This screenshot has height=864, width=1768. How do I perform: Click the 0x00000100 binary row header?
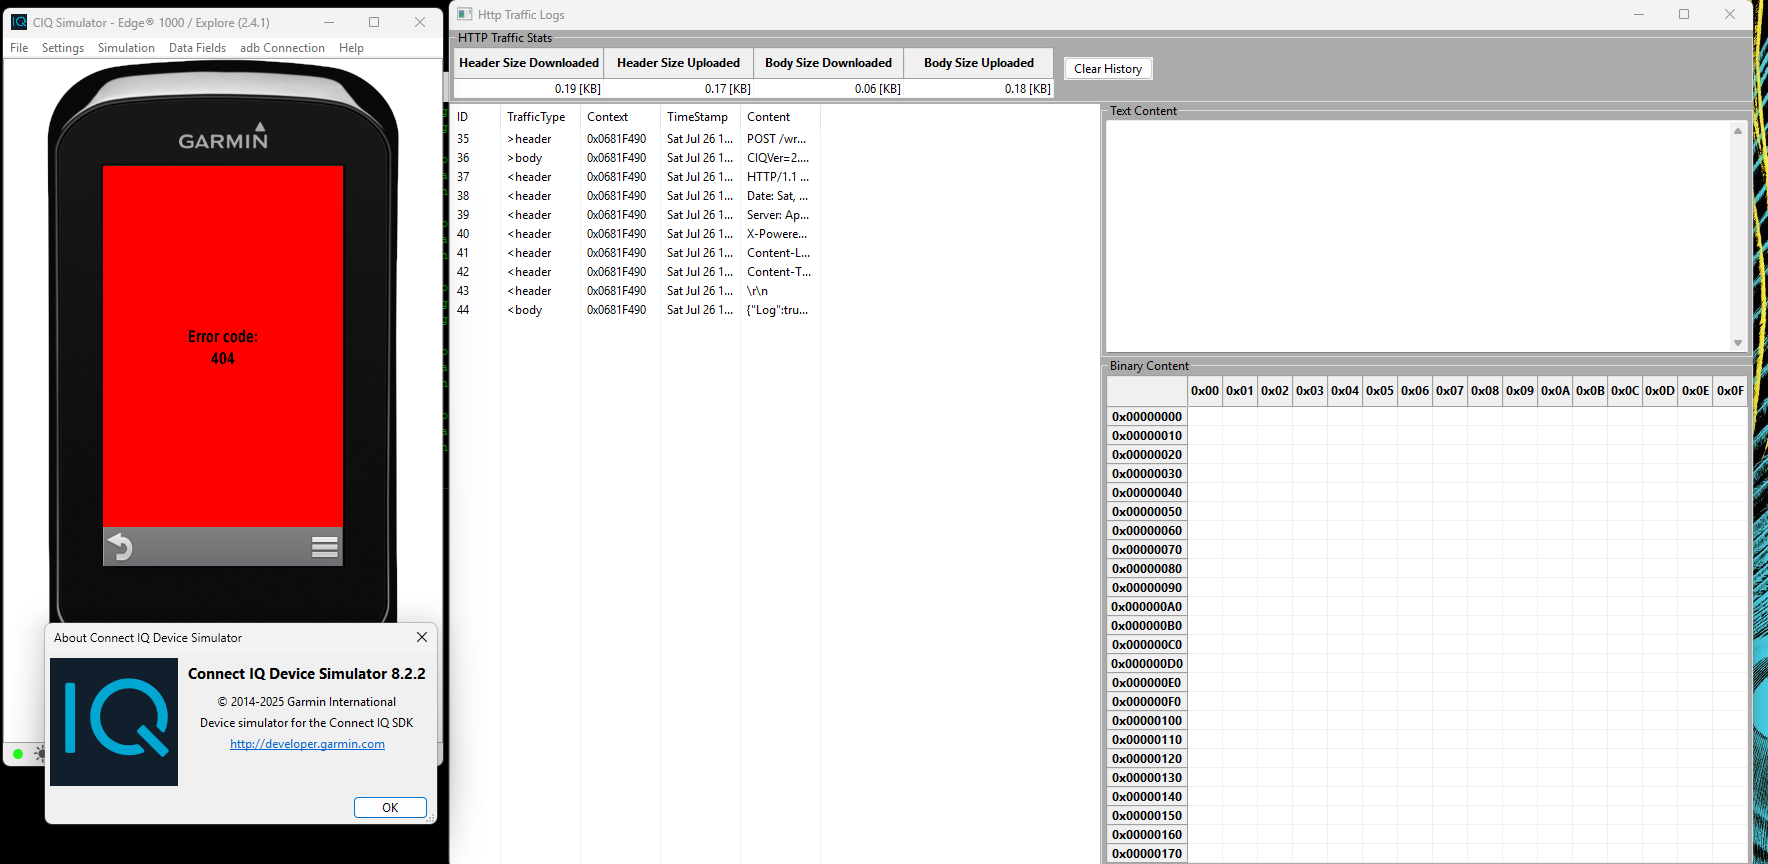click(x=1147, y=721)
